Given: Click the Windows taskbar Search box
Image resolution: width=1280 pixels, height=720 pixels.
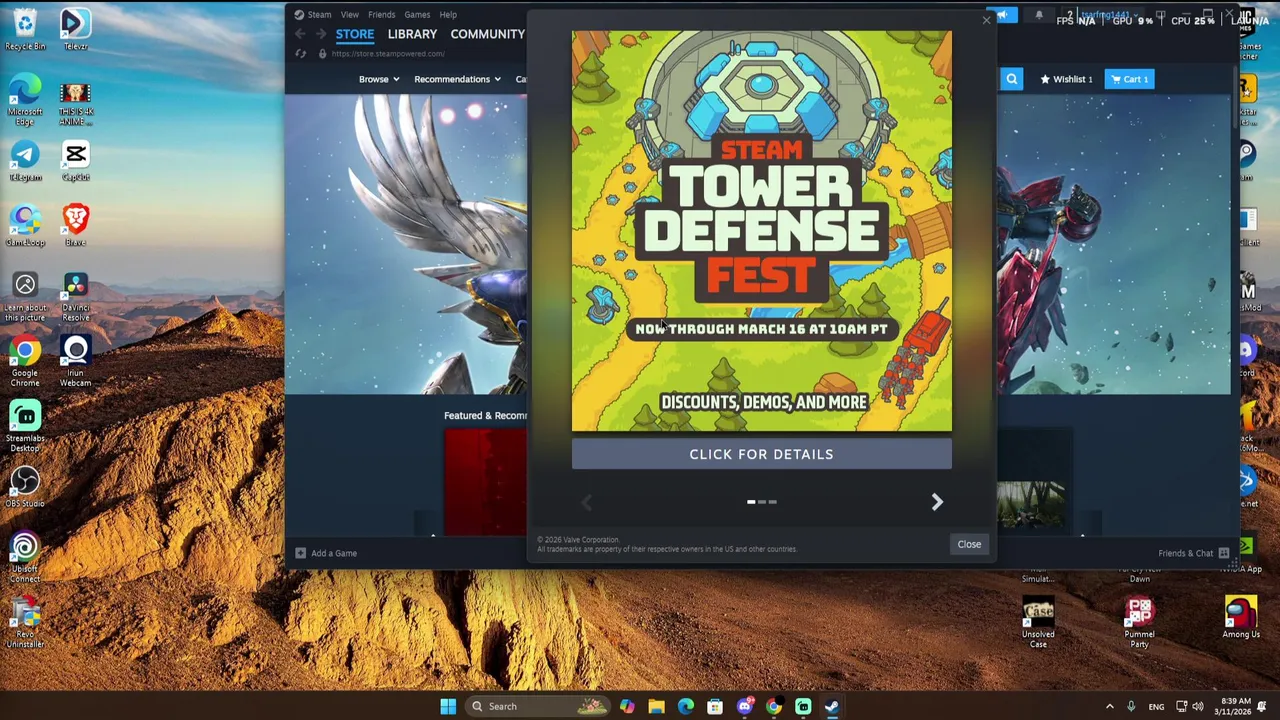Looking at the screenshot, I should 536,706.
